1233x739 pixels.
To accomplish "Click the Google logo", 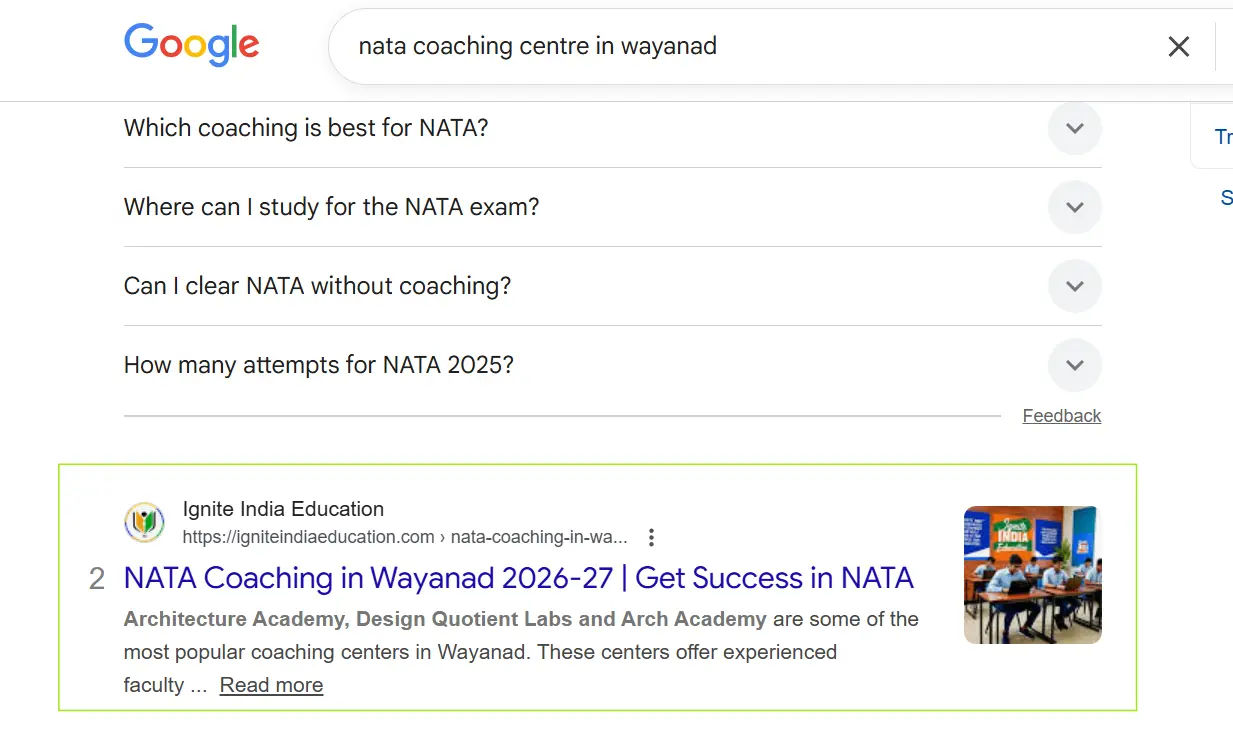I will (x=191, y=46).
